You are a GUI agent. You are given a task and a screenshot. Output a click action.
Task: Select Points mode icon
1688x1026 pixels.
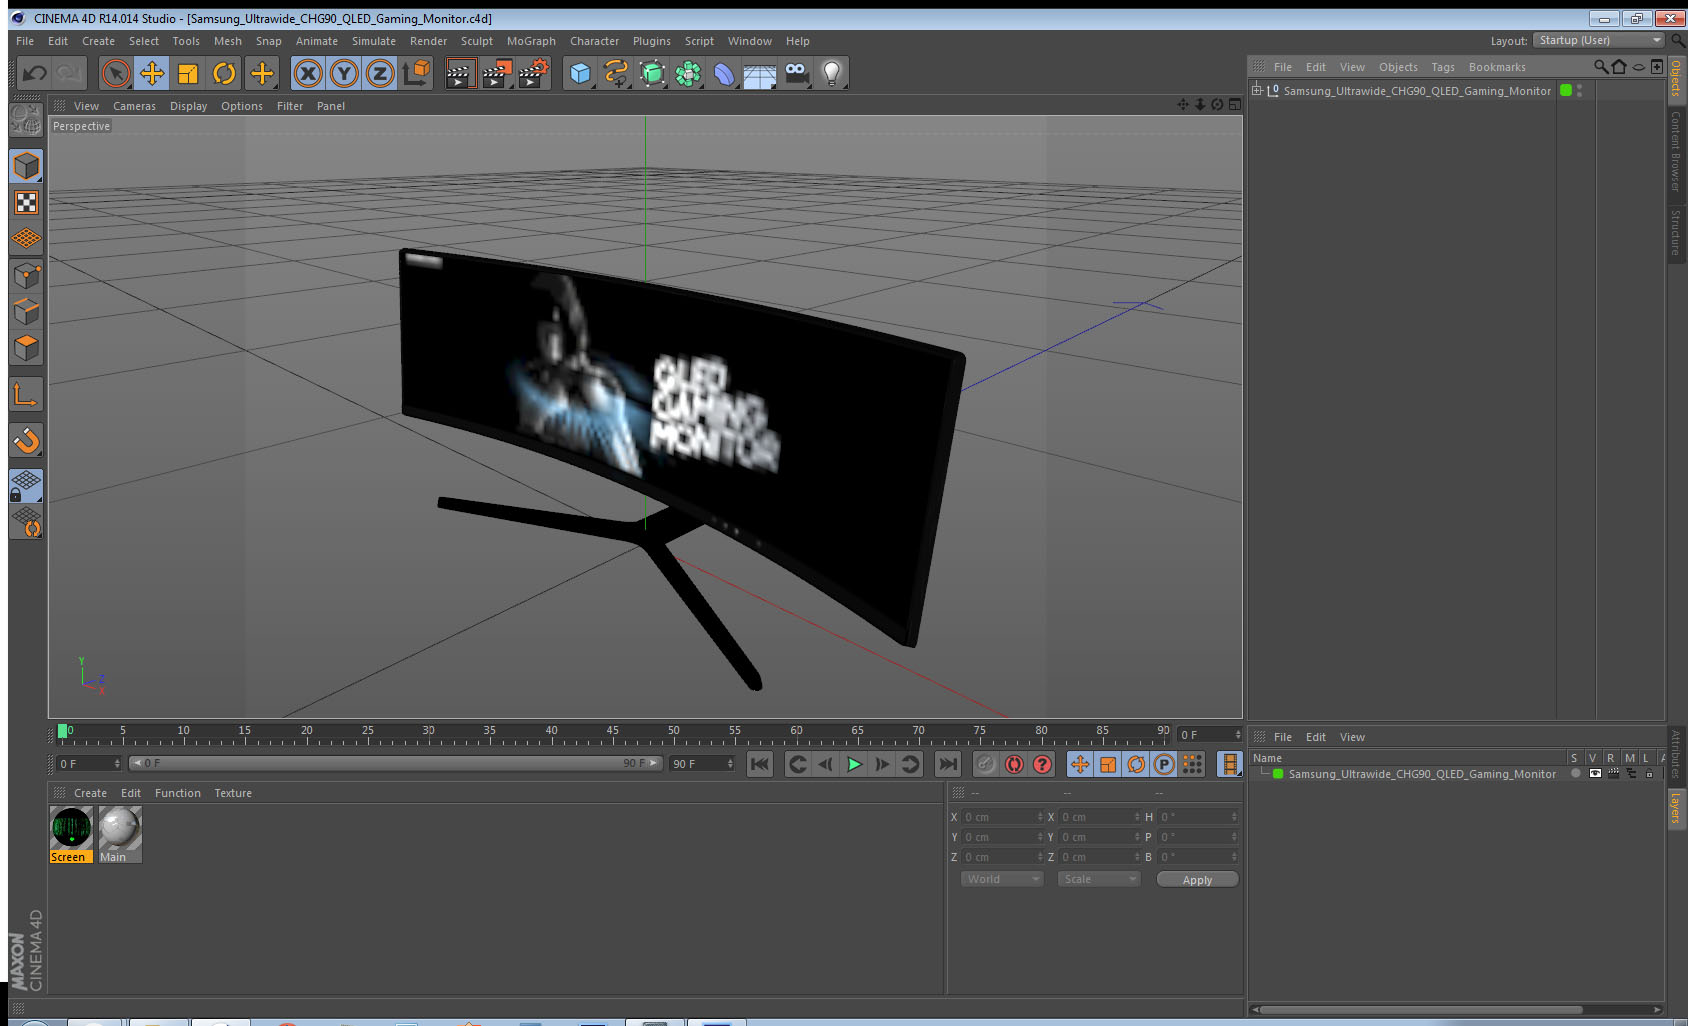click(x=26, y=276)
